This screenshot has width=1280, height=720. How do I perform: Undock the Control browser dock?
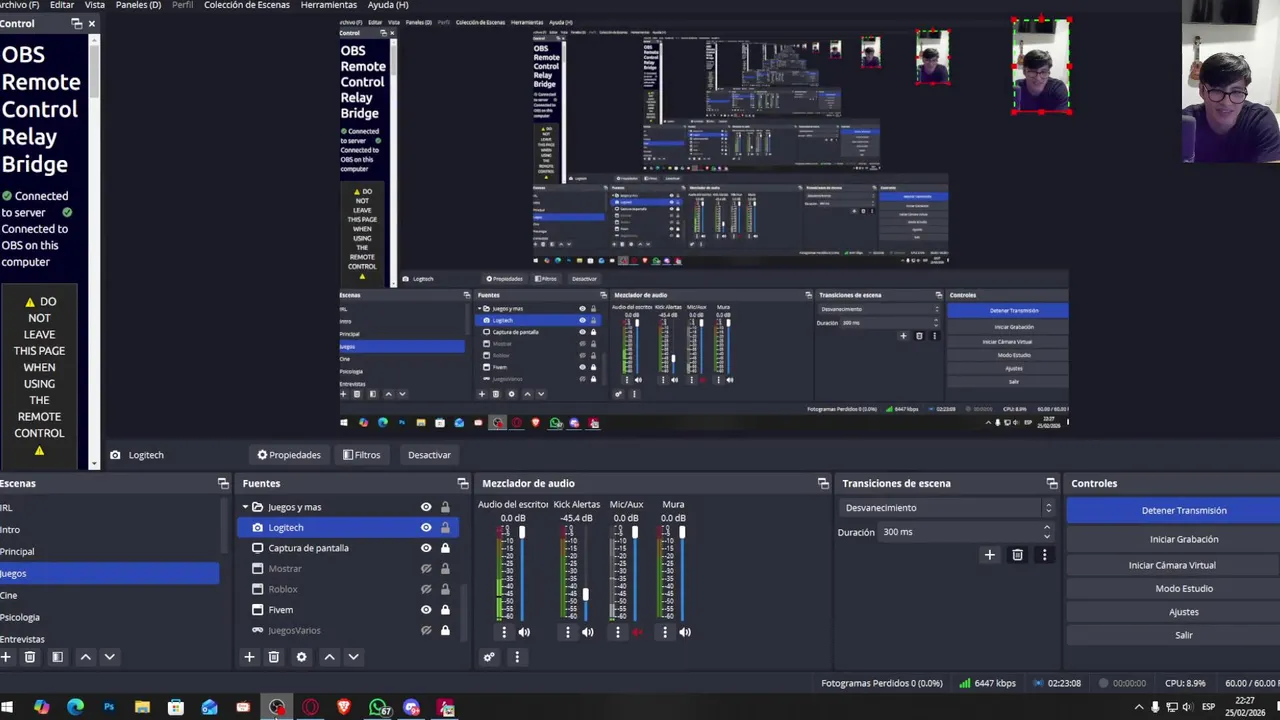pos(77,23)
